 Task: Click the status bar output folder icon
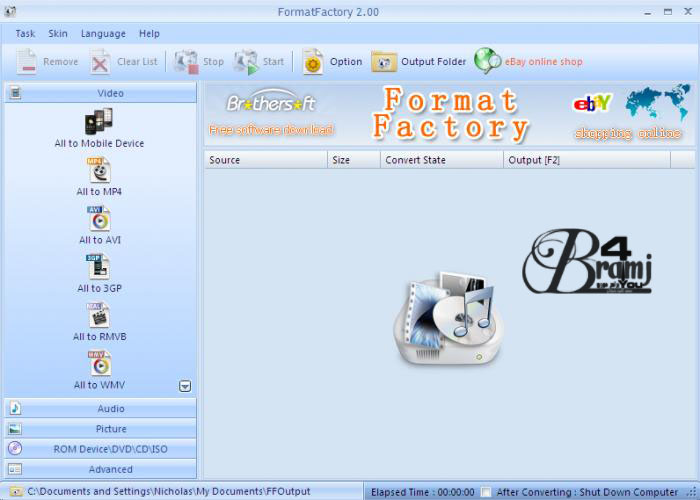[x=16, y=492]
